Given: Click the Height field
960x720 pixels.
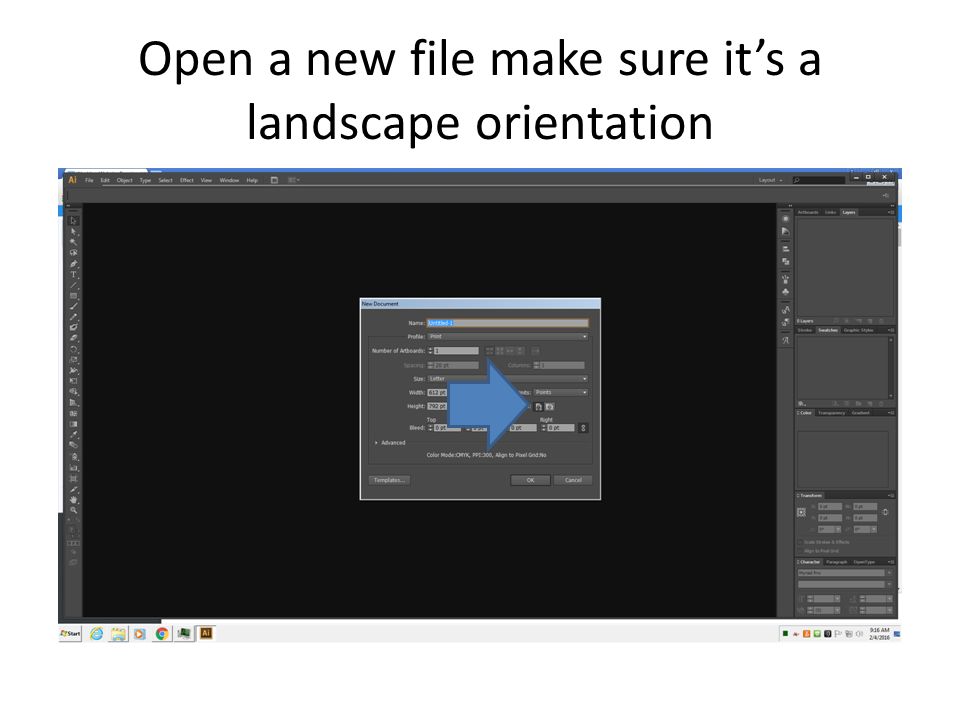Looking at the screenshot, I should click(x=437, y=406).
